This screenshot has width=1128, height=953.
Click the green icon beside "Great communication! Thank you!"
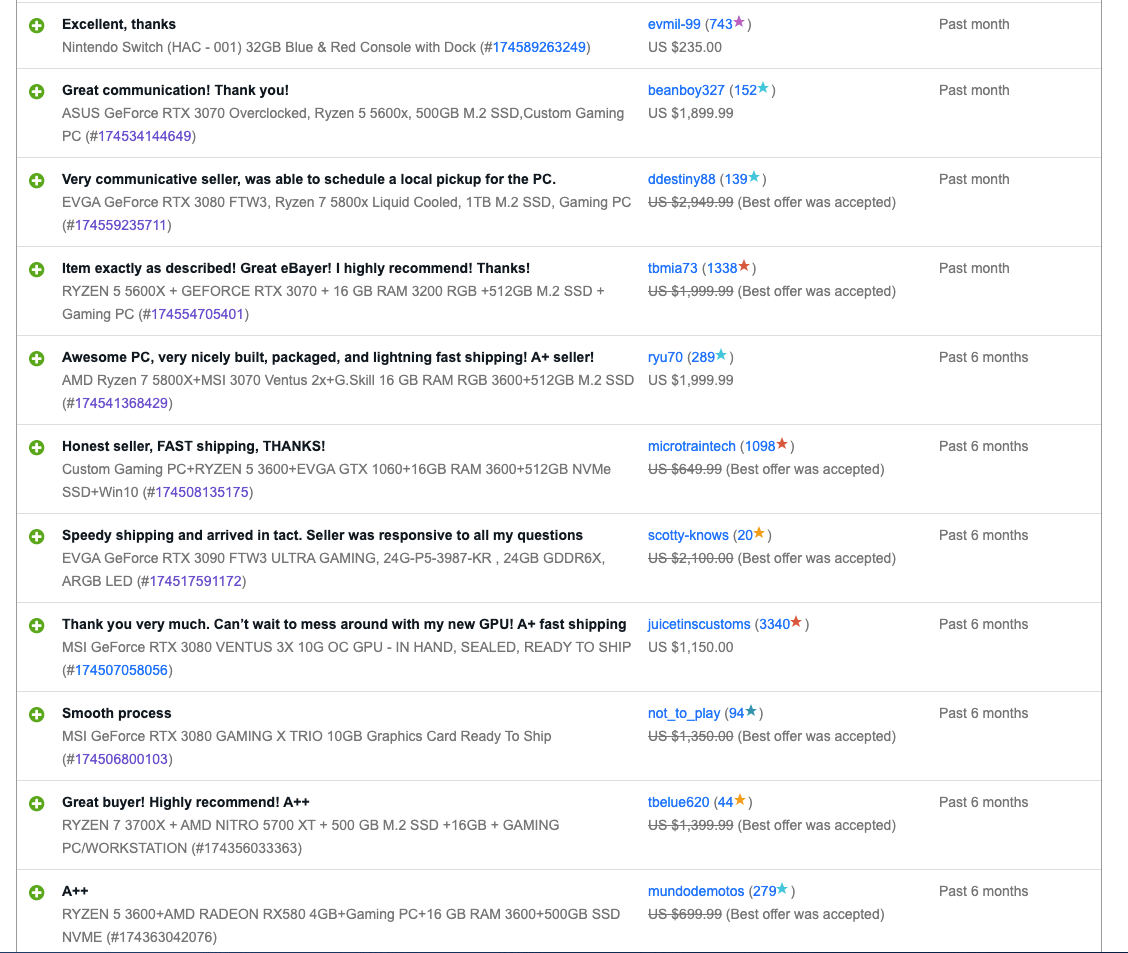coord(37,91)
